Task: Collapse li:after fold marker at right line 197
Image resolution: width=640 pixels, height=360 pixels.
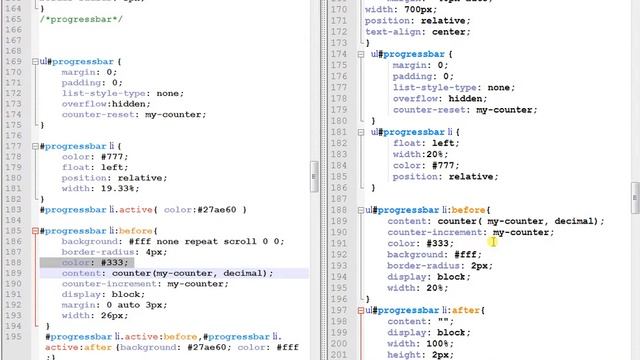Action: (361, 311)
